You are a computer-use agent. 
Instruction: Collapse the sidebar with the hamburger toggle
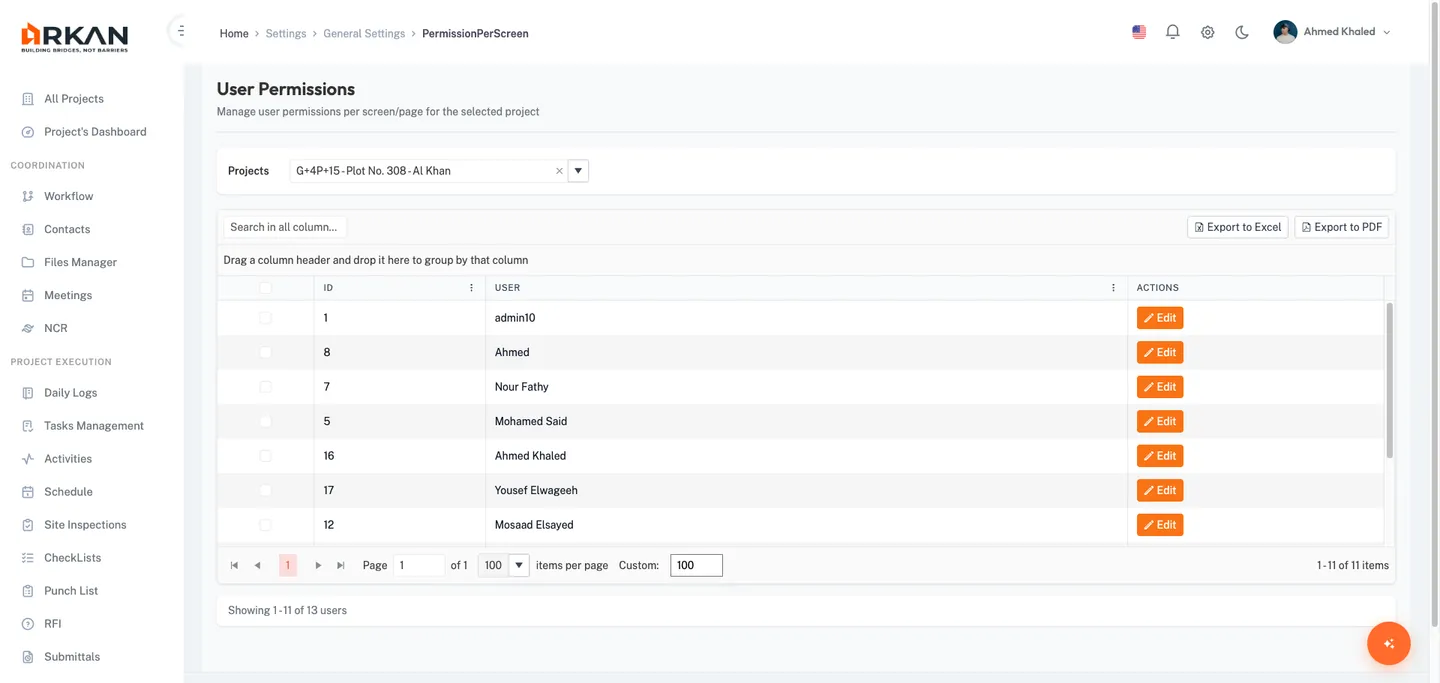pyautogui.click(x=180, y=29)
